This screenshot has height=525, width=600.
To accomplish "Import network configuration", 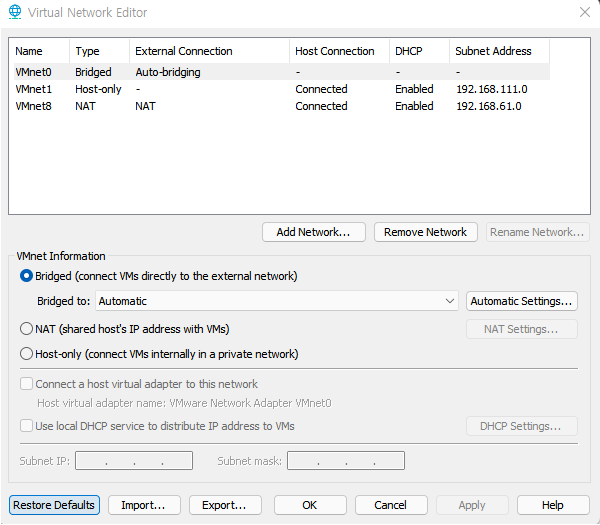I will coord(144,505).
